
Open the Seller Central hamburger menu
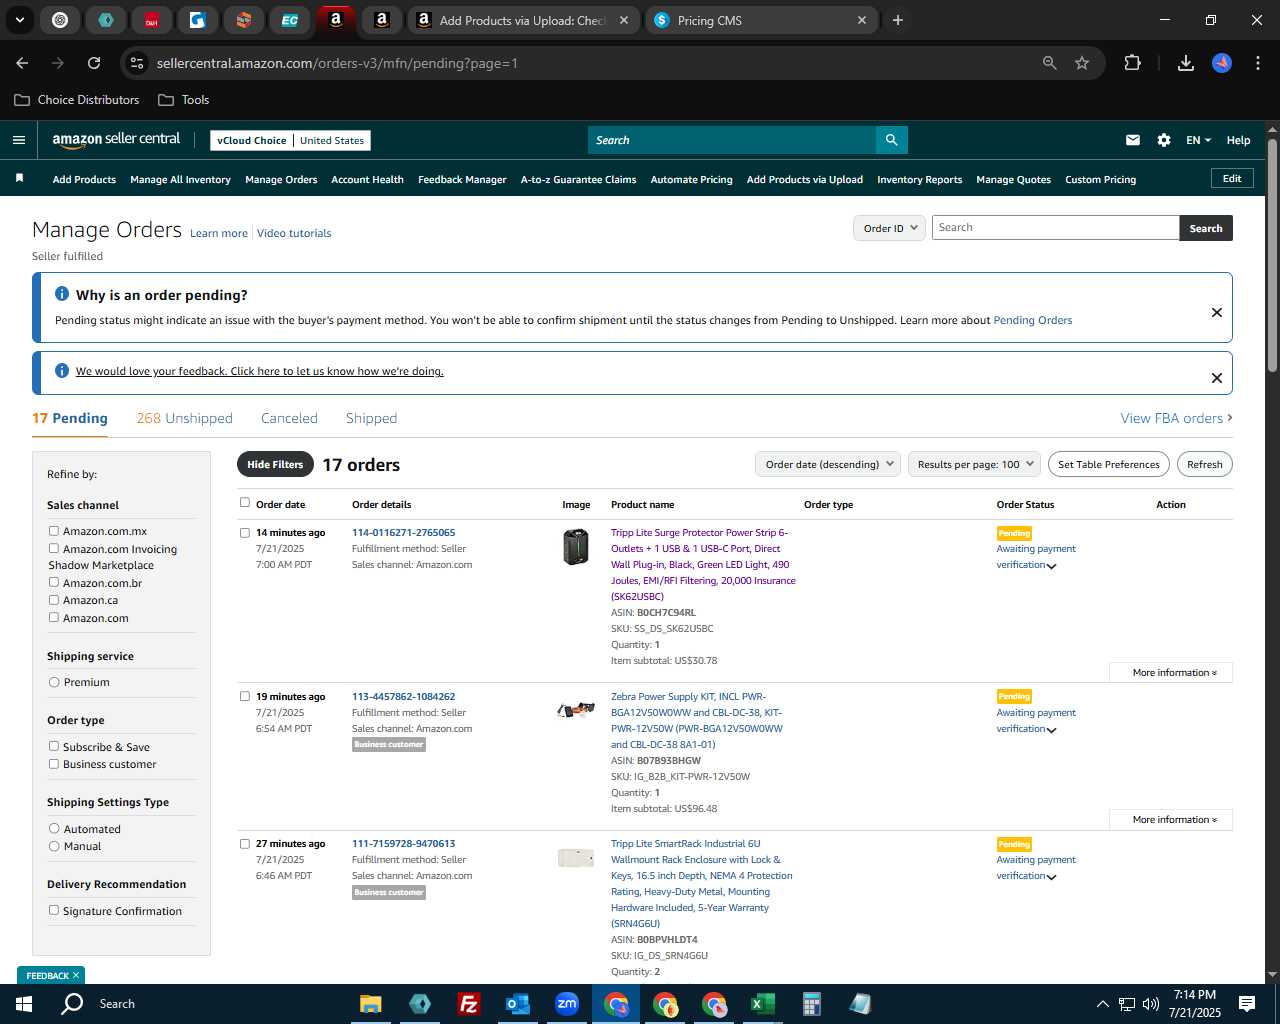[x=18, y=140]
